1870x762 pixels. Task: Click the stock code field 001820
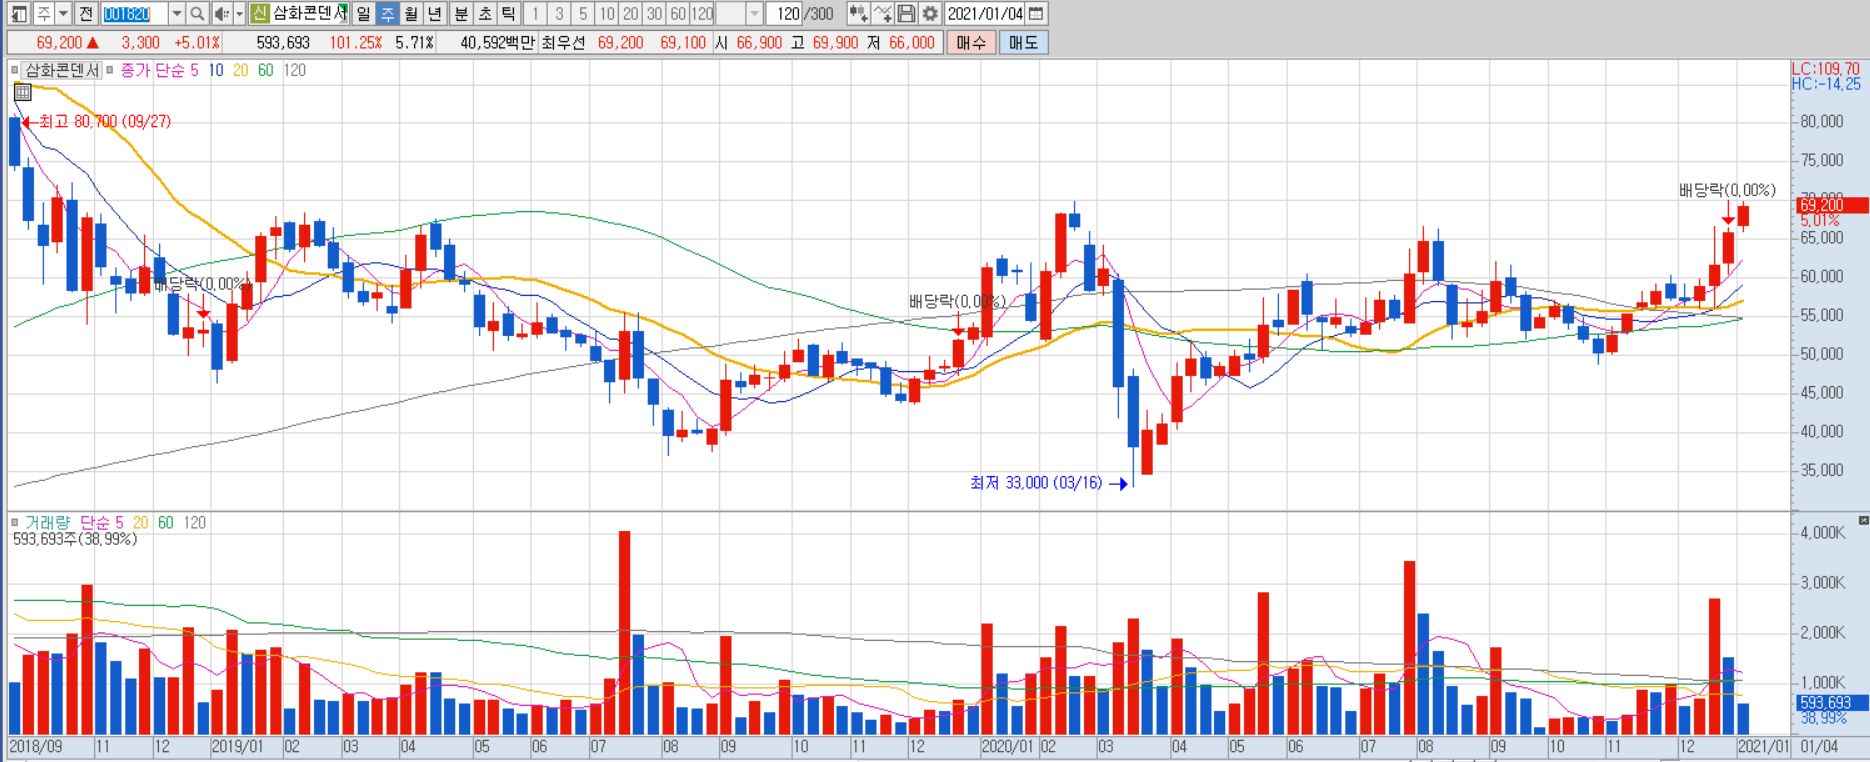coord(134,14)
